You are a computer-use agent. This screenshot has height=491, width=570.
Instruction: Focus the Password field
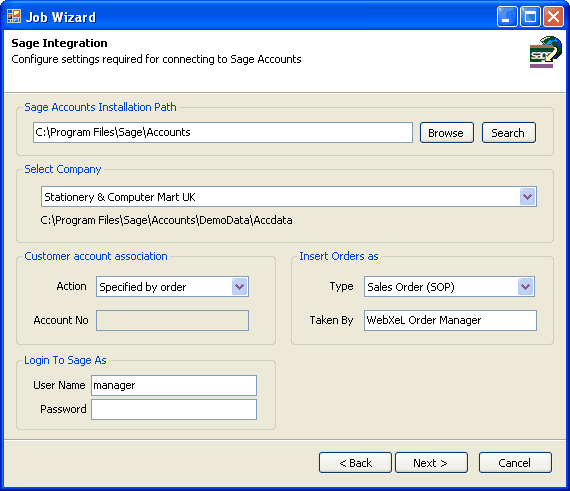pos(174,409)
